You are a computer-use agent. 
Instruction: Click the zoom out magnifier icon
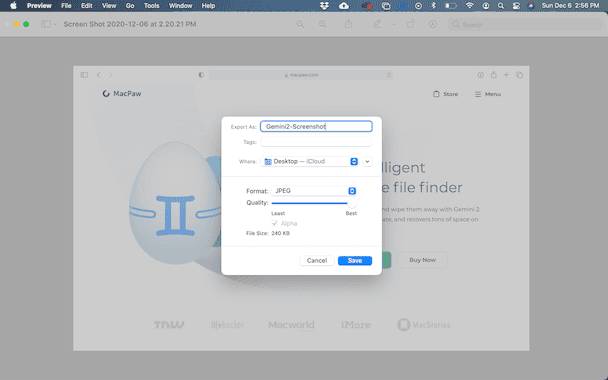(x=300, y=24)
